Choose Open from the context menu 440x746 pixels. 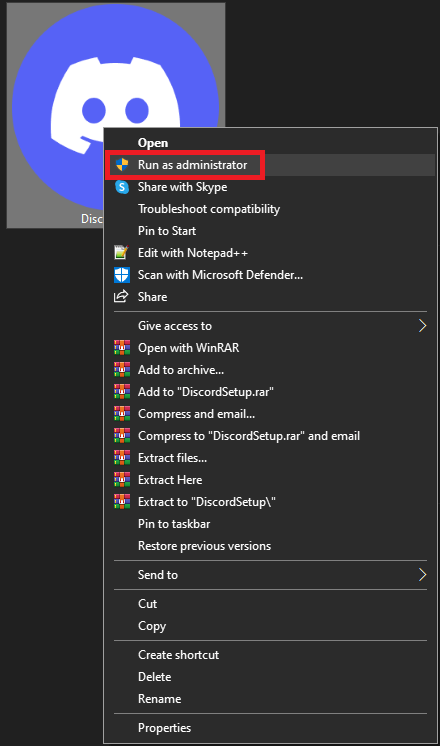(x=270, y=143)
